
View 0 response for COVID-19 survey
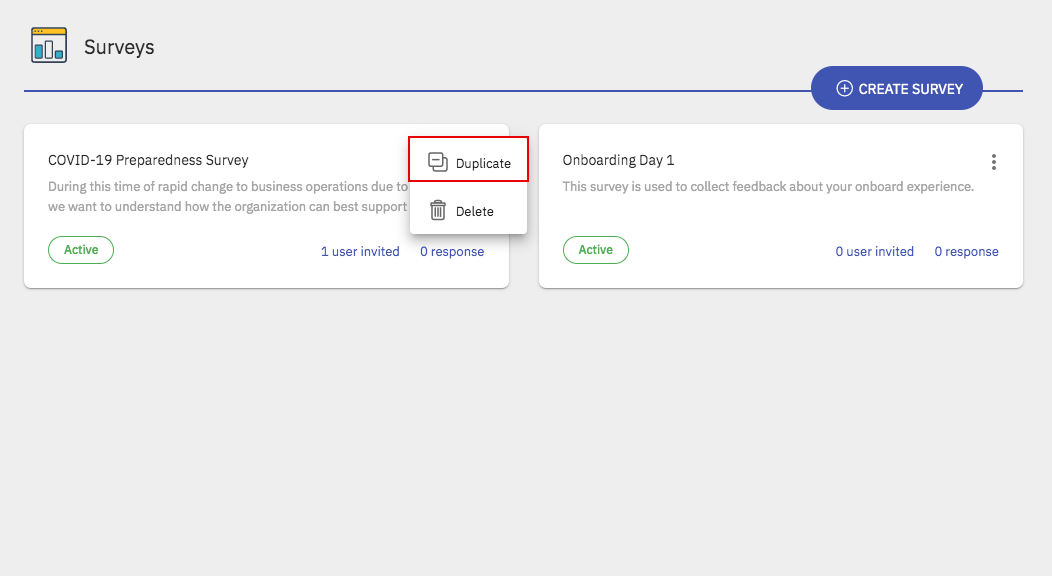click(x=452, y=251)
